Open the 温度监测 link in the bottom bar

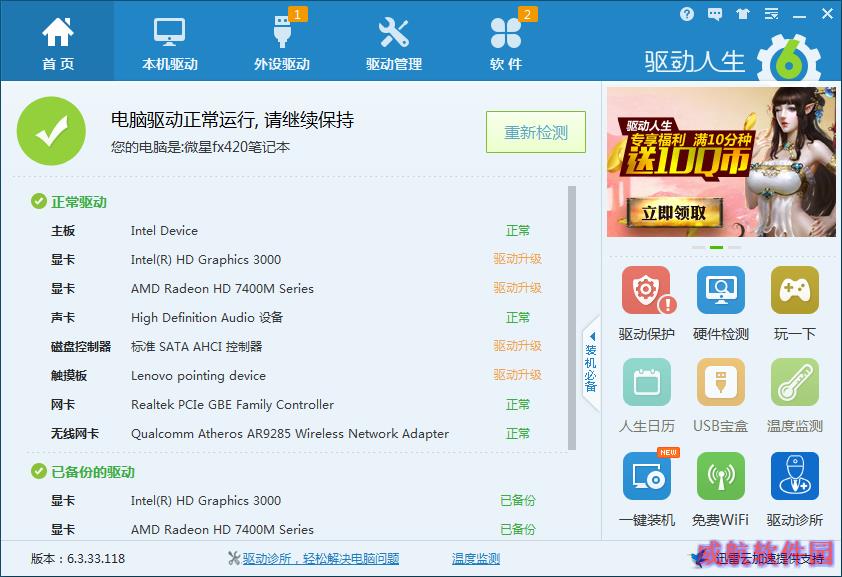click(x=476, y=559)
